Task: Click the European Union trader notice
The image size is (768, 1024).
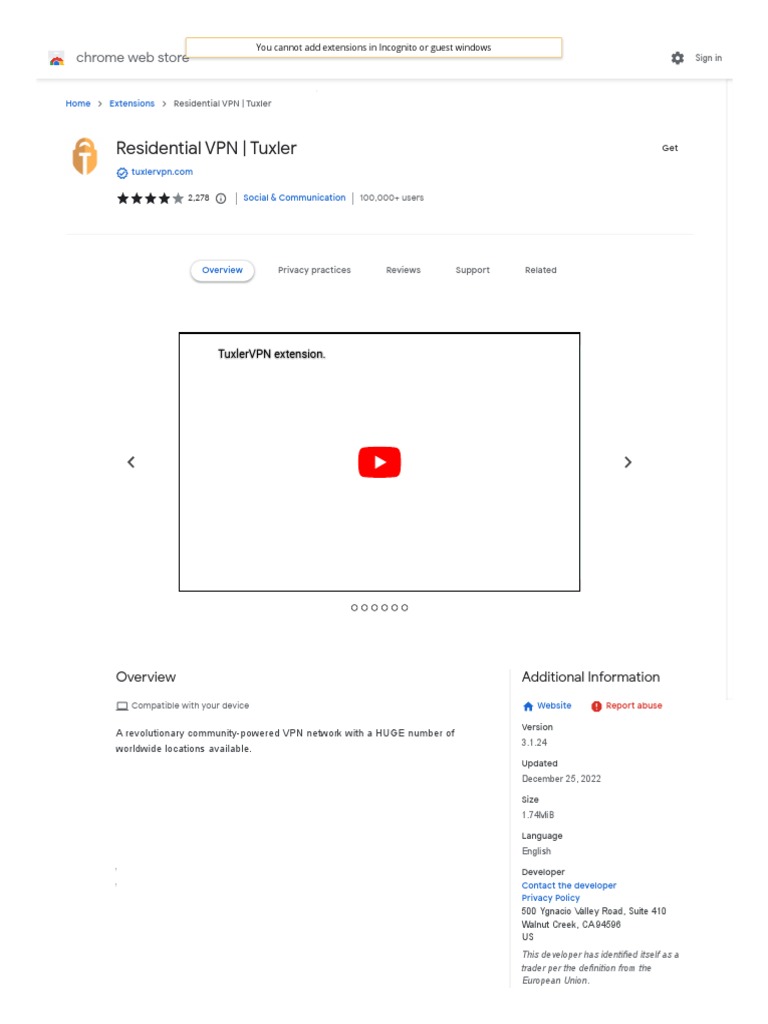Action: 600,968
